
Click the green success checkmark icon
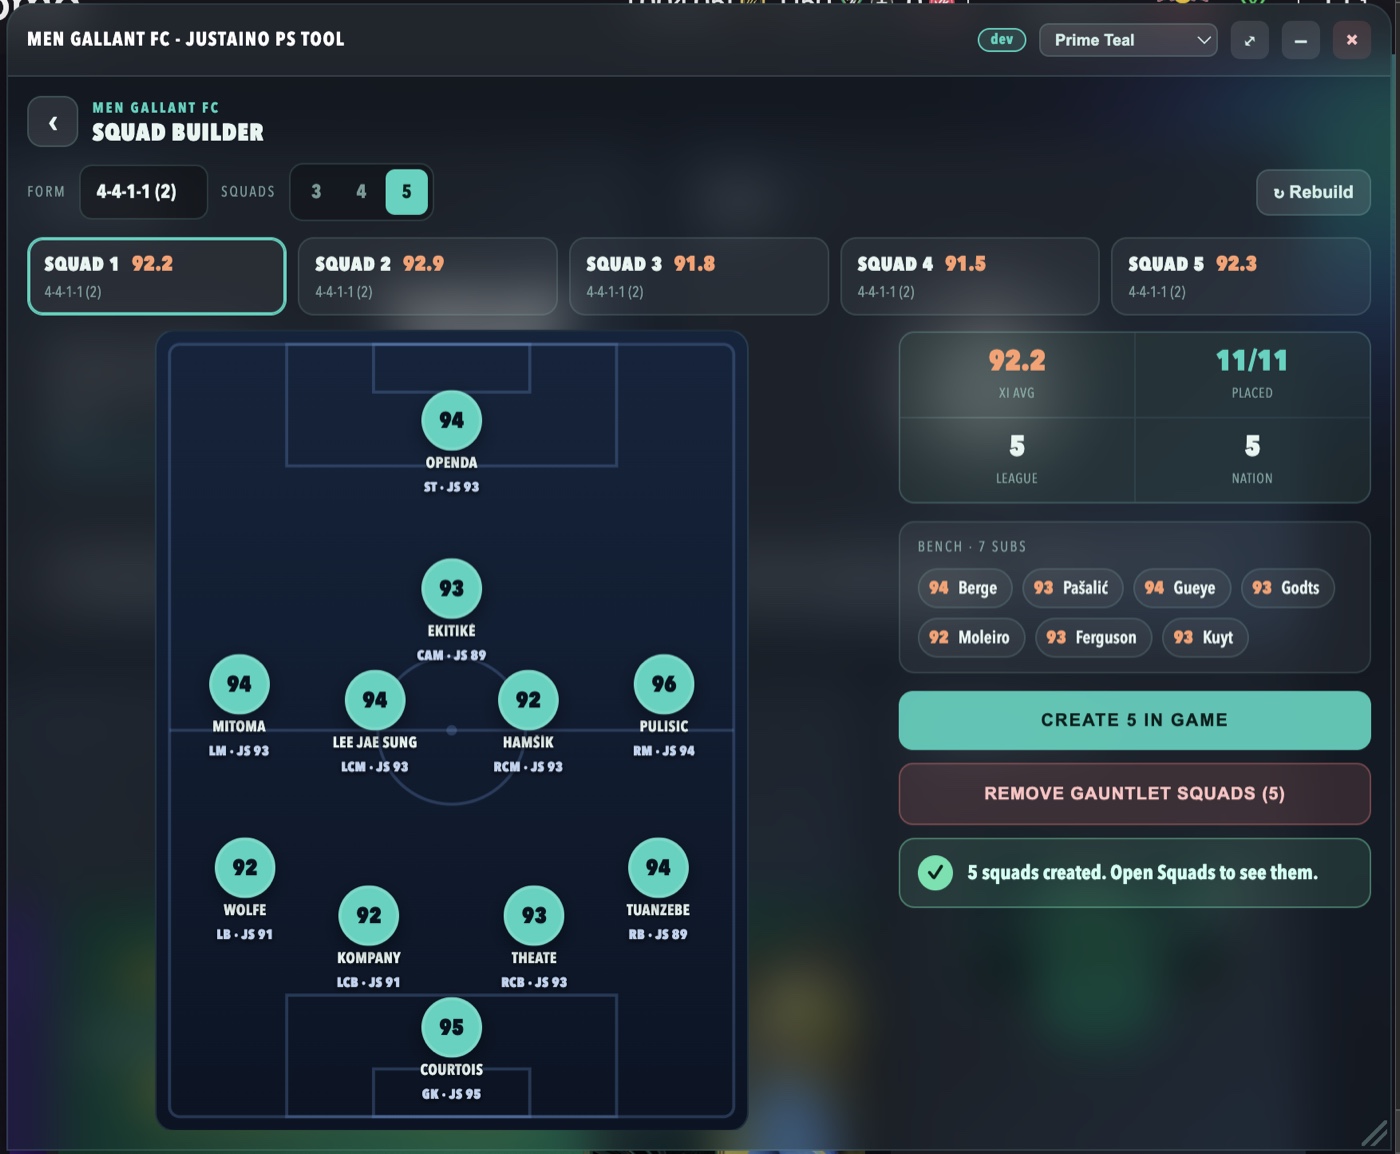pos(935,873)
